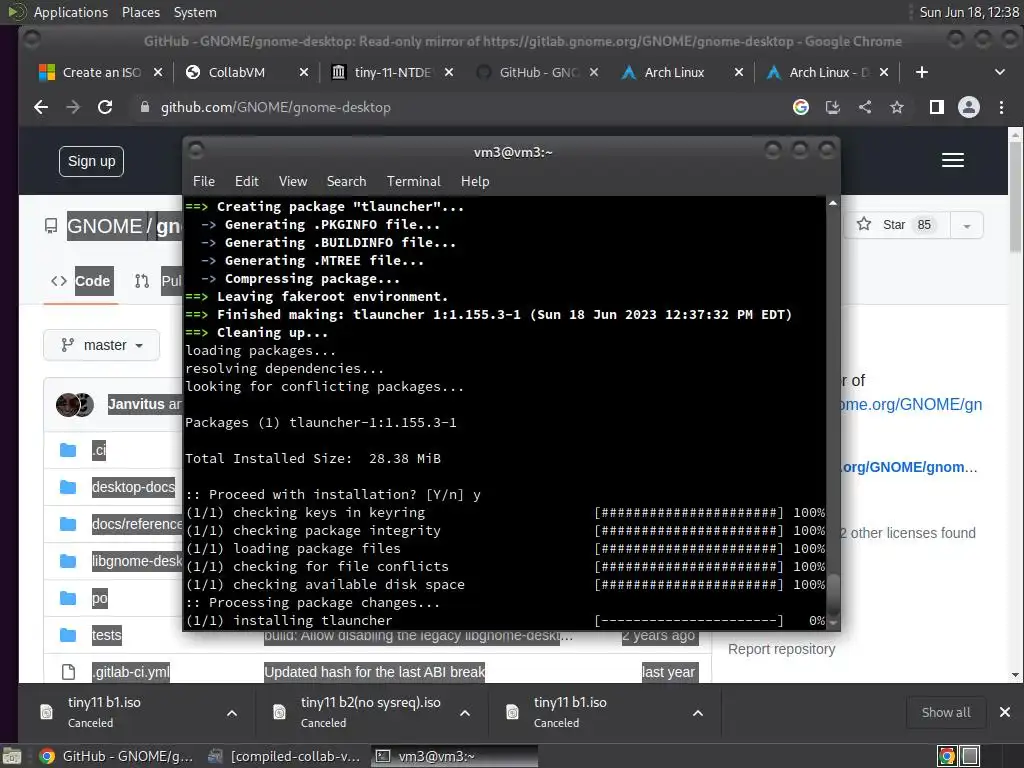Open Chrome side panel icon

(x=936, y=107)
